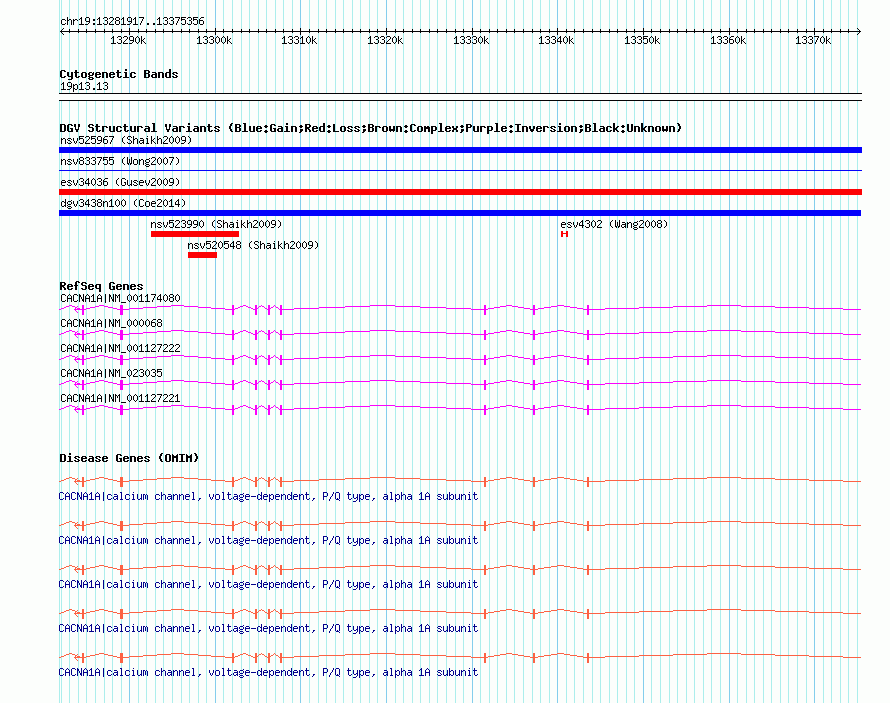Open the nsv520548 (Shaikh2009) variant label

(x=253, y=245)
